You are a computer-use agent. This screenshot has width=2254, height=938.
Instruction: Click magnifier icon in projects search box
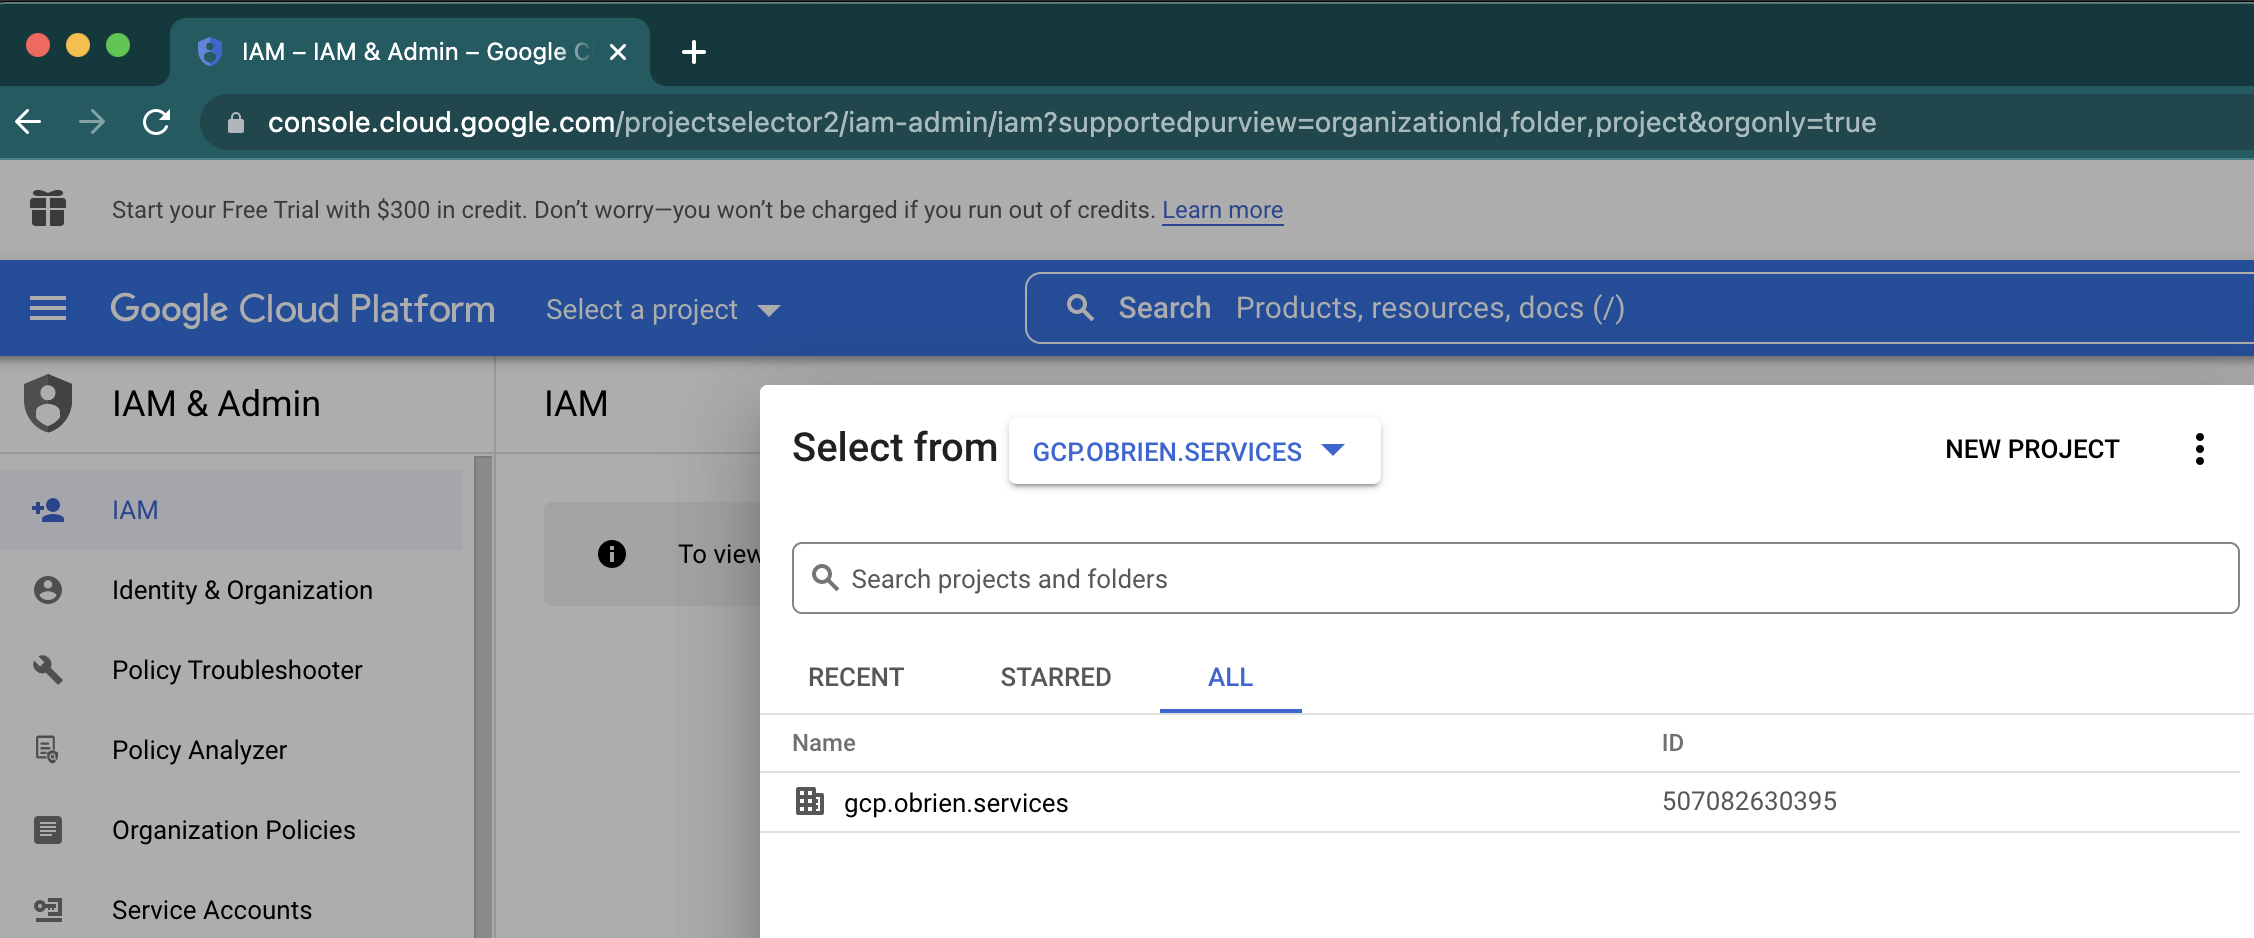pyautogui.click(x=825, y=578)
